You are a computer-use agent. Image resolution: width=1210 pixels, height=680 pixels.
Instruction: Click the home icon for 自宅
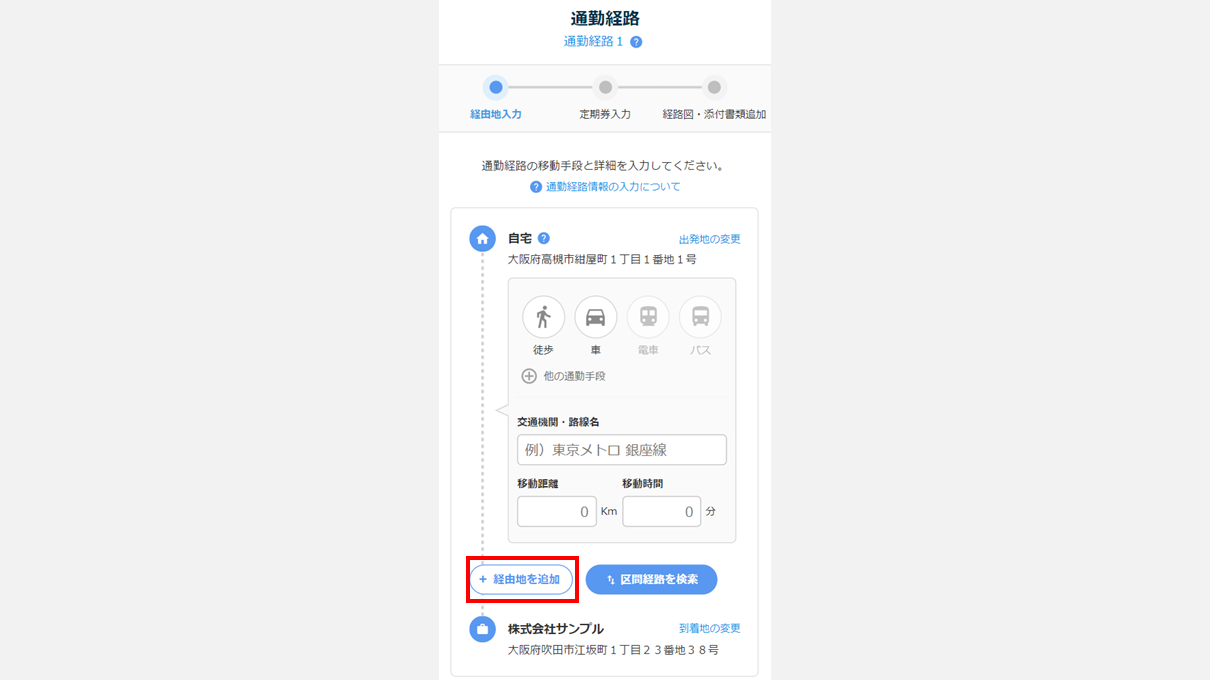(482, 239)
